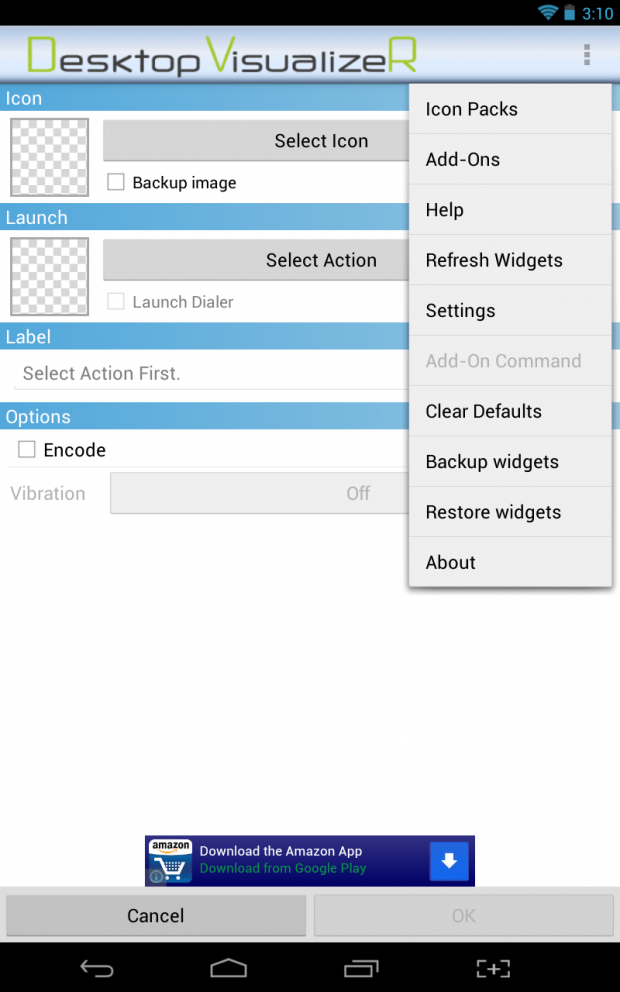Tap the checkered icon preview in the Icon section

coord(48,157)
